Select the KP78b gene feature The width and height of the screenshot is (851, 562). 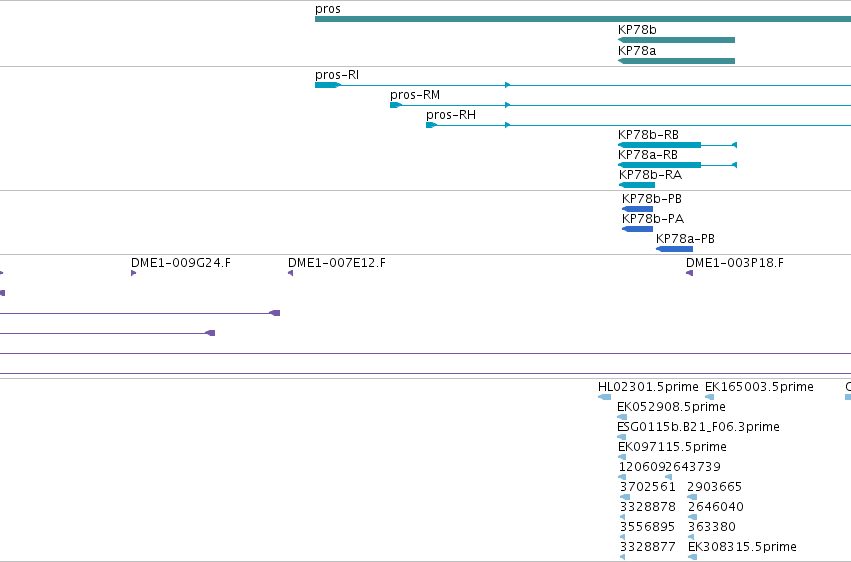tap(676, 40)
